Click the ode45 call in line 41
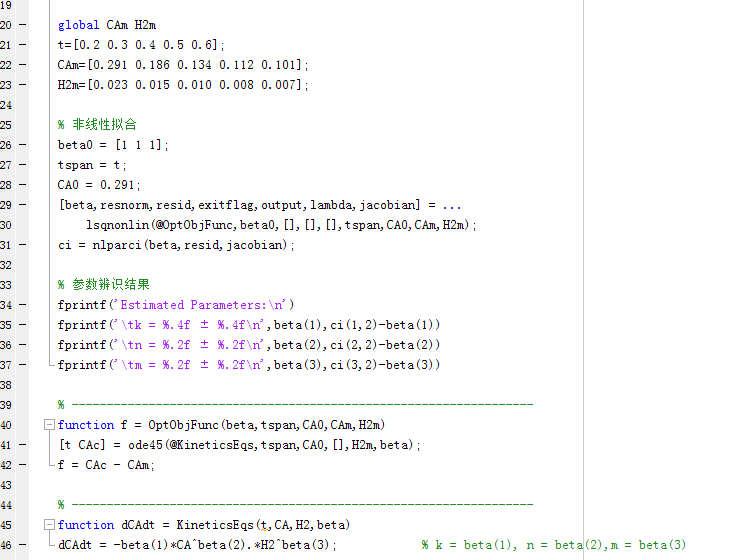The height and width of the screenshot is (560, 733). pos(148,445)
